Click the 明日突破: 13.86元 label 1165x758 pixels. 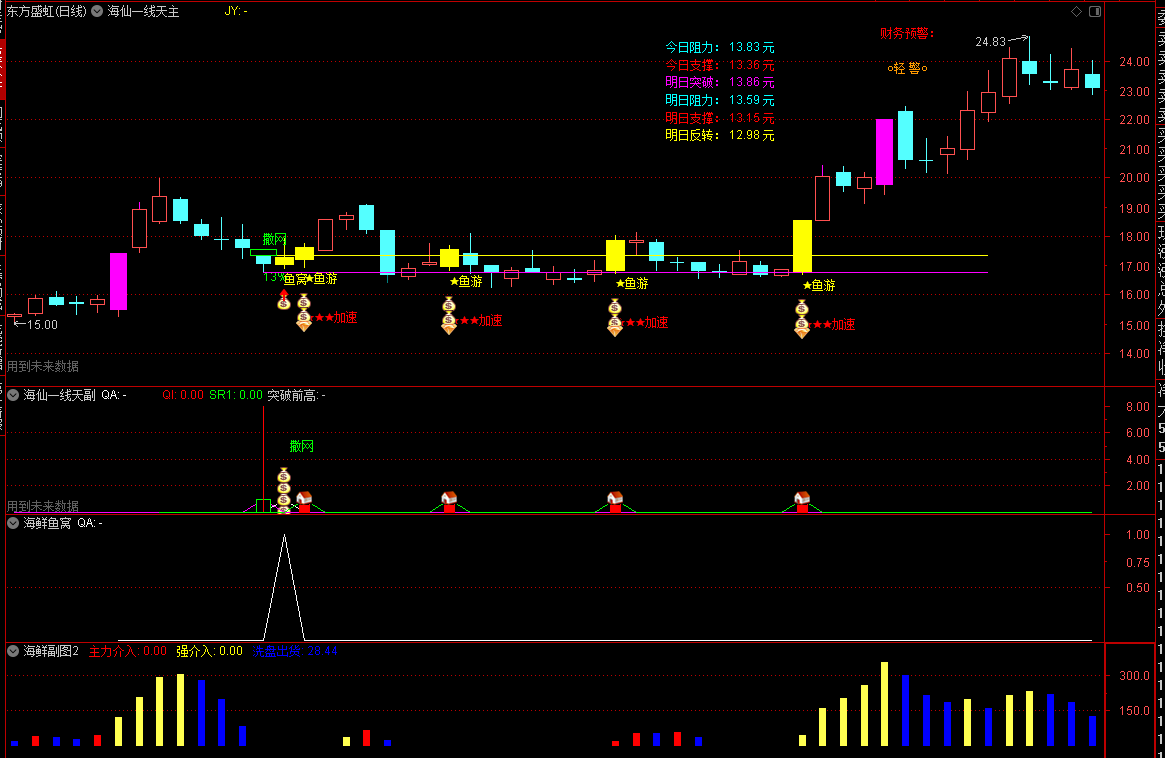coord(719,82)
